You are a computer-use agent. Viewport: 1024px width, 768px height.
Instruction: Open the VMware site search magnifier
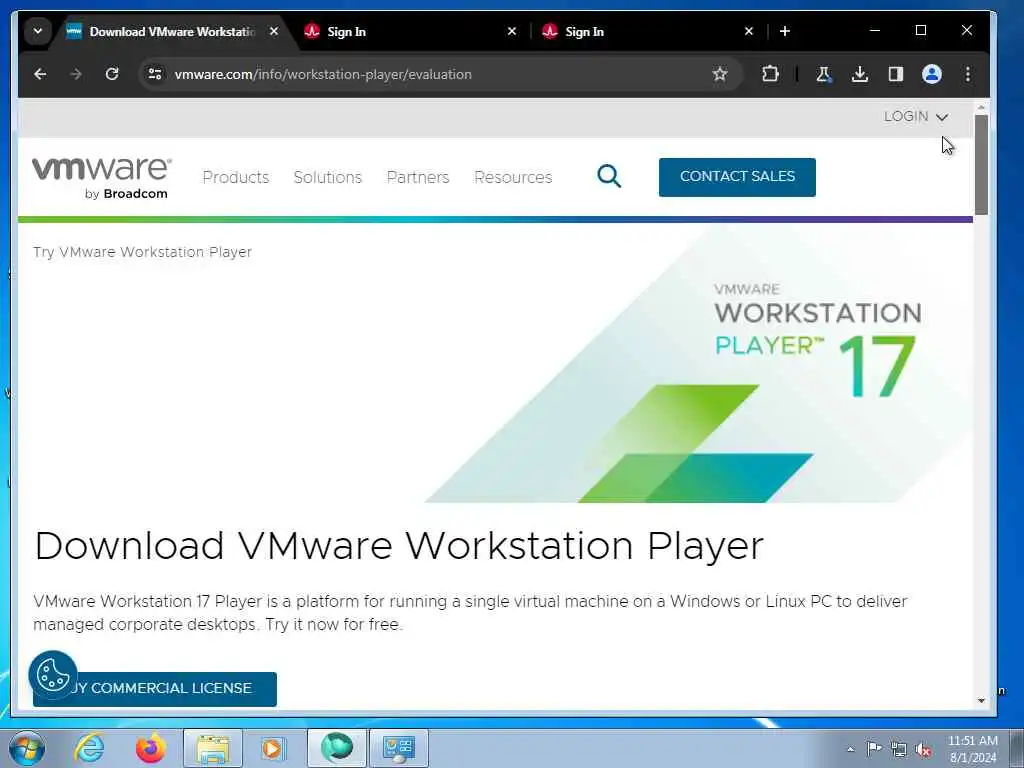point(609,176)
